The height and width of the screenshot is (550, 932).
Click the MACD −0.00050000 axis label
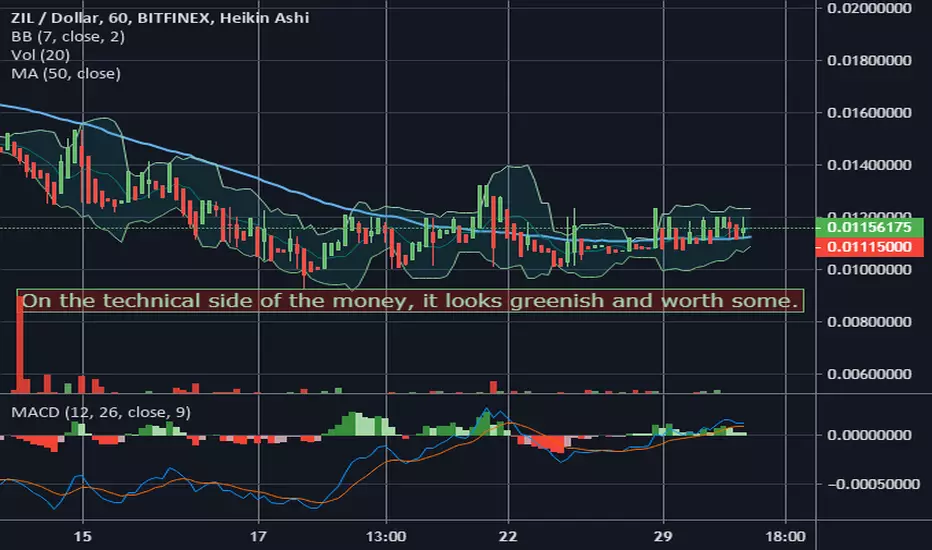tap(873, 484)
